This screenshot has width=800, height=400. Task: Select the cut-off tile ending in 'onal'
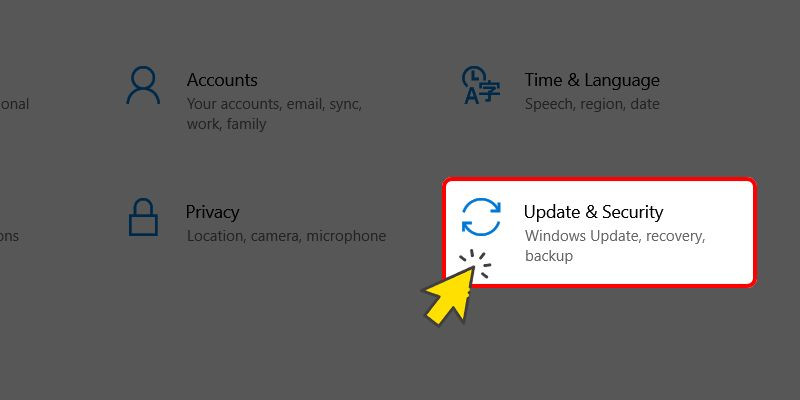pyautogui.click(x=14, y=104)
